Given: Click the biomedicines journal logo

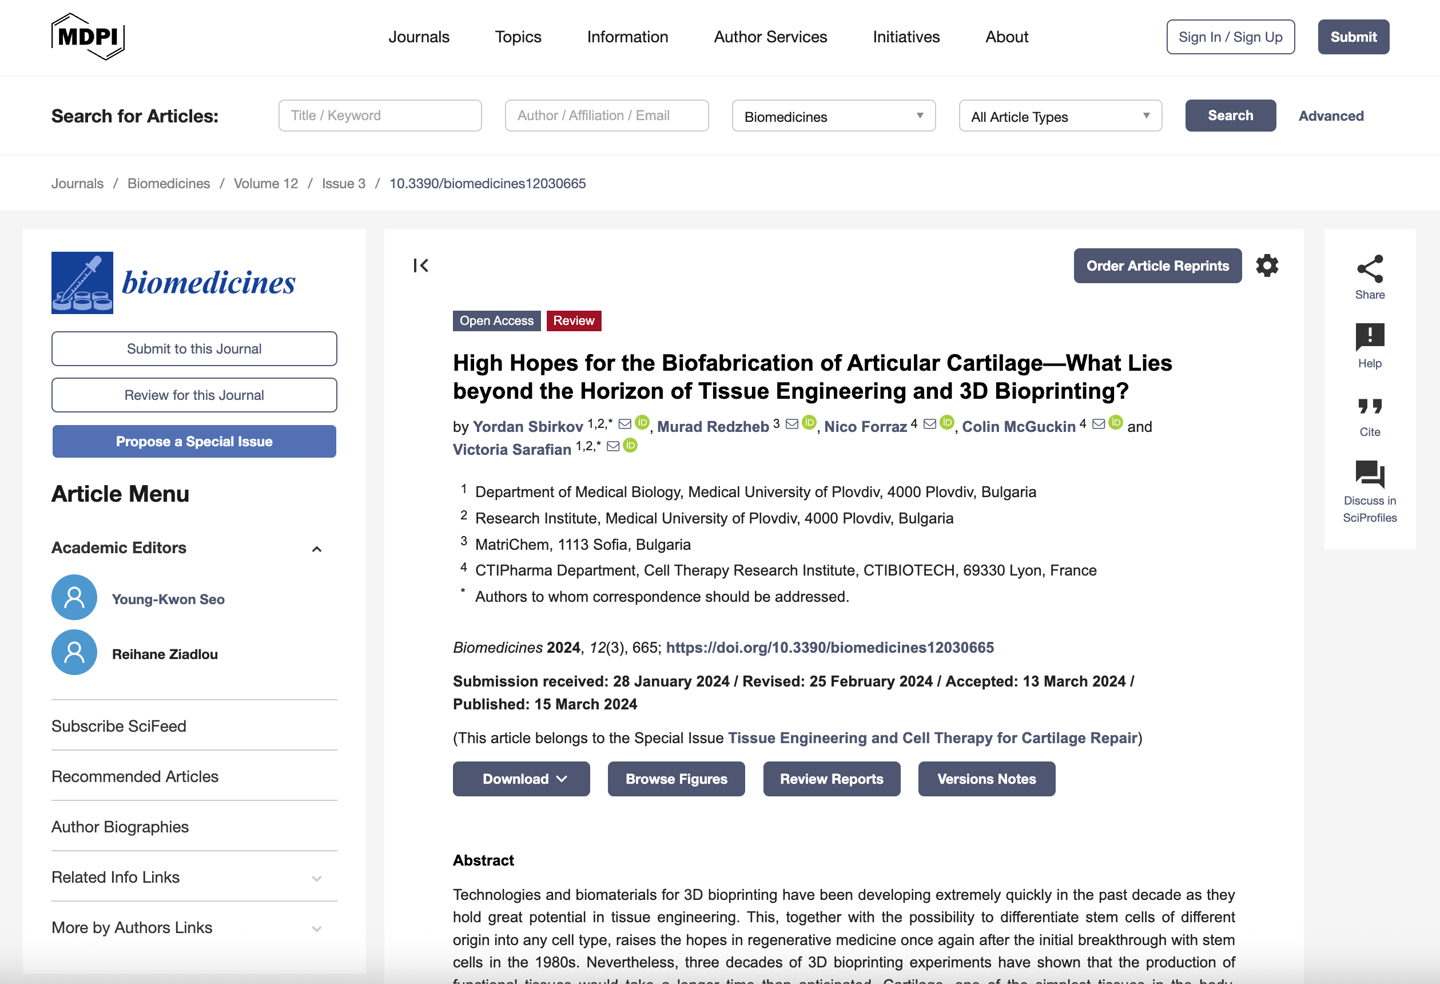Looking at the screenshot, I should pyautogui.click(x=173, y=283).
